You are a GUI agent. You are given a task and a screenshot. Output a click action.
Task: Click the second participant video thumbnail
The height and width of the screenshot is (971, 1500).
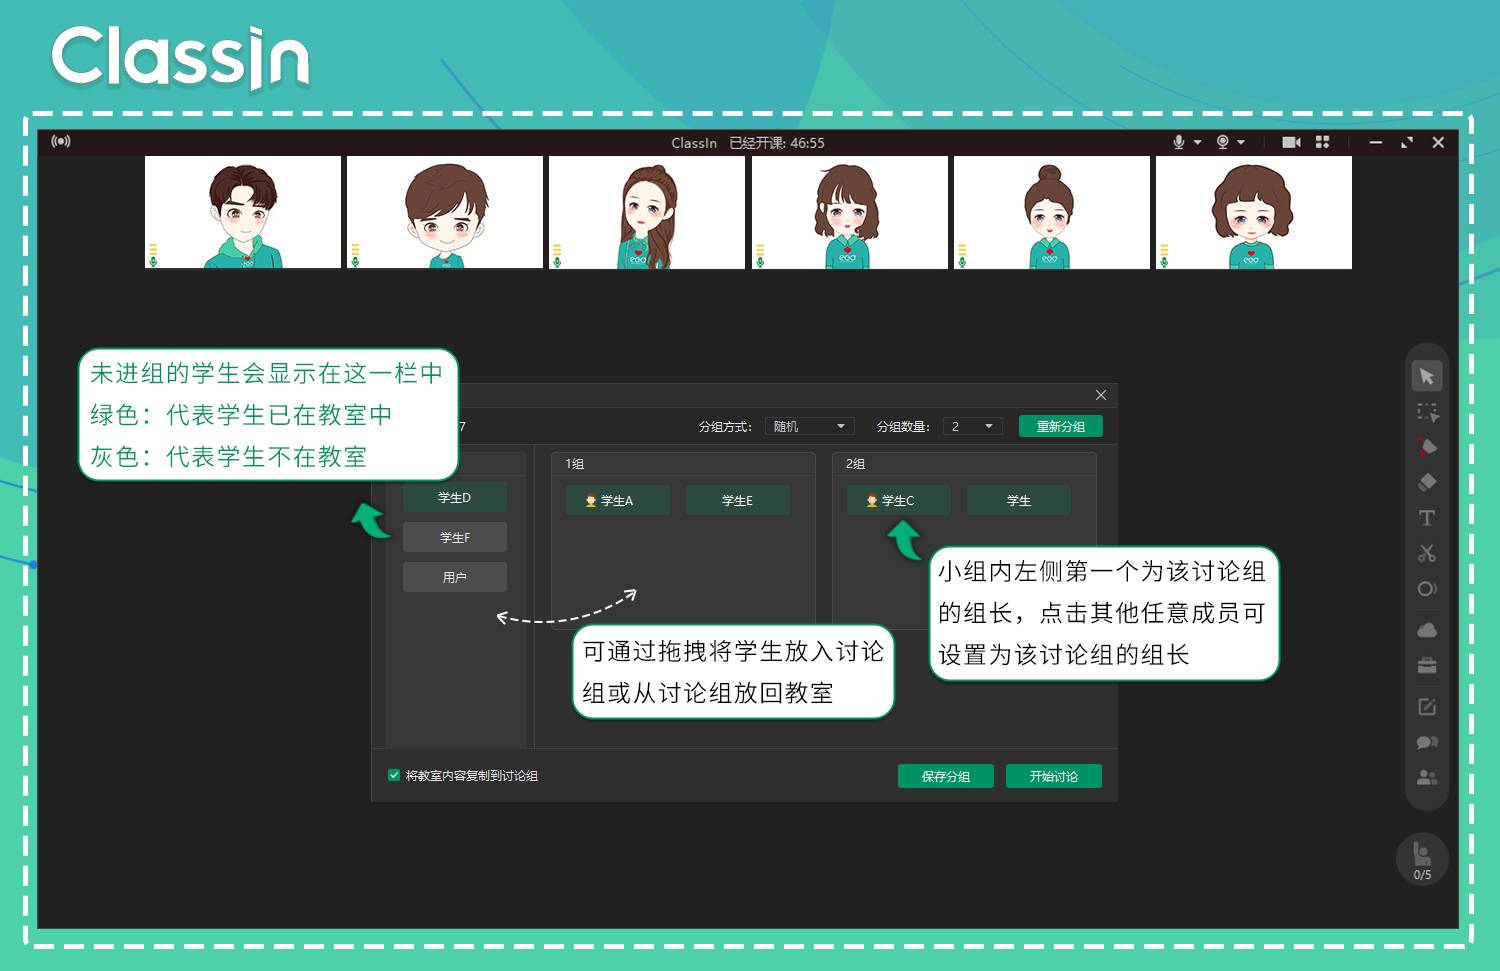(x=445, y=212)
